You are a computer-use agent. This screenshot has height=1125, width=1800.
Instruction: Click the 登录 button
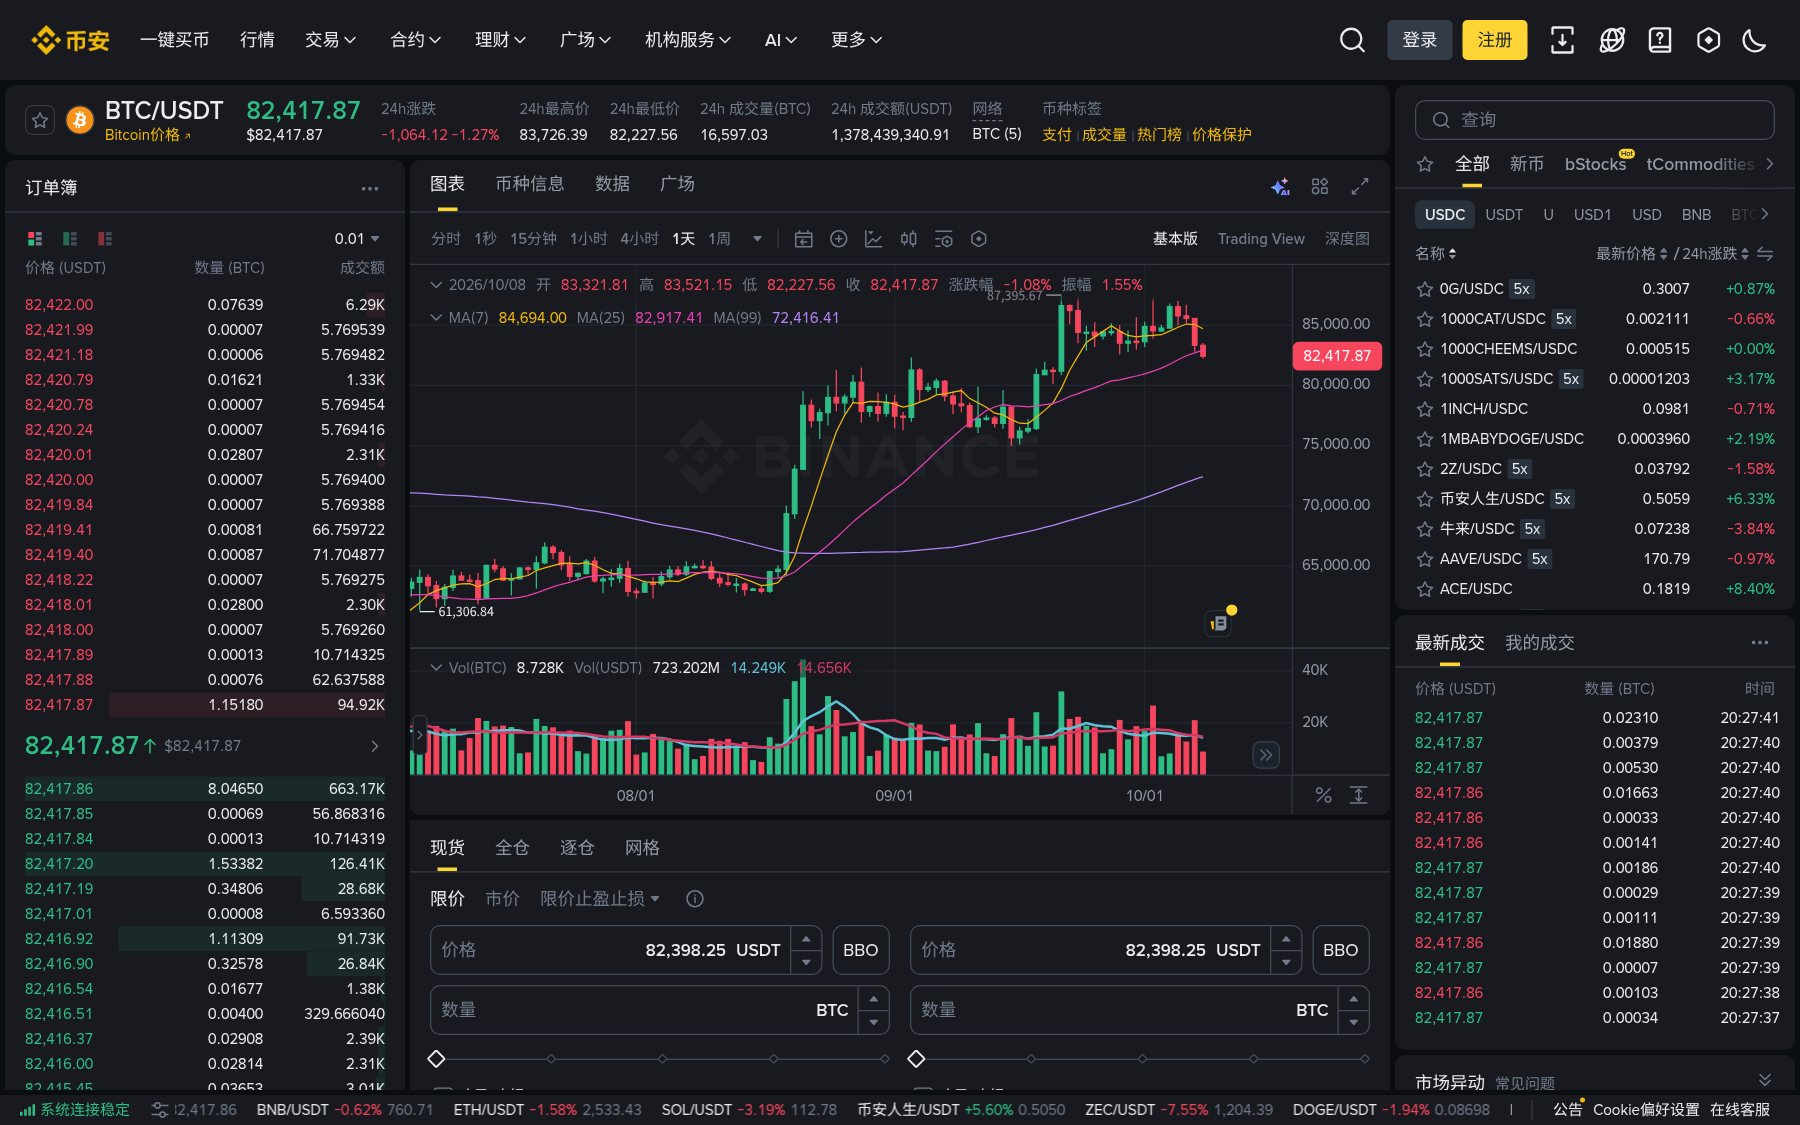pyautogui.click(x=1419, y=40)
